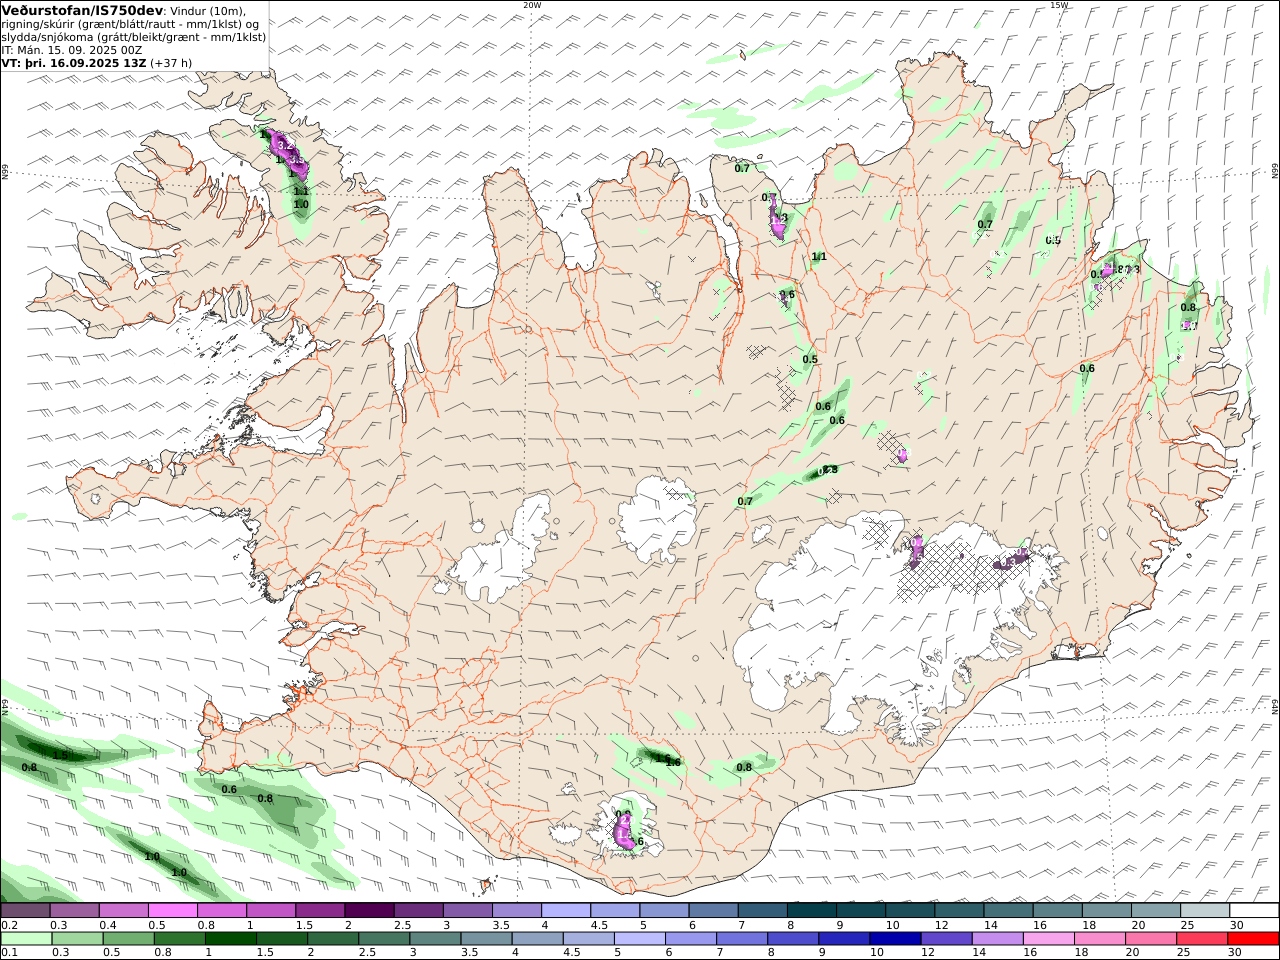Screen dimensions: 1280x960
Task: Select the pale grey 25 swatch in upper legend
Action: click(1205, 911)
